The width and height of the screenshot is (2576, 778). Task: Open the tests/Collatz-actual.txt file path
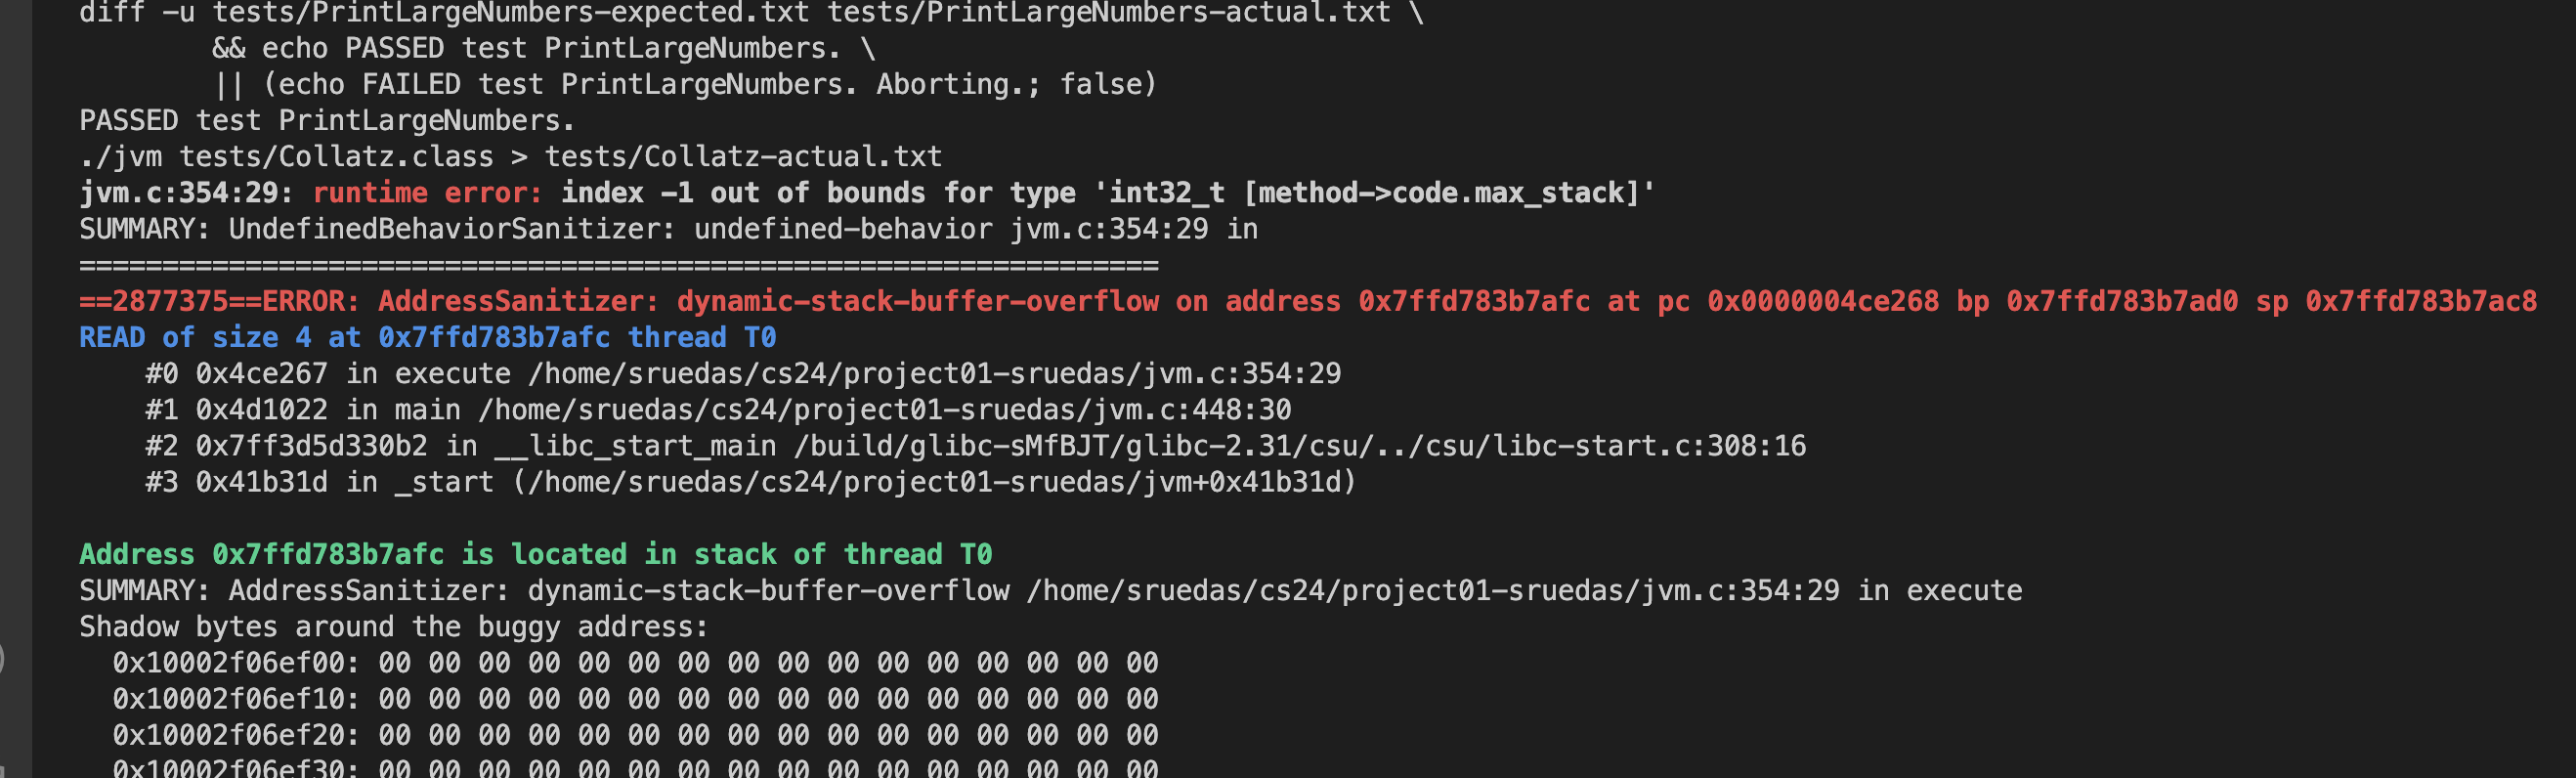(x=742, y=157)
